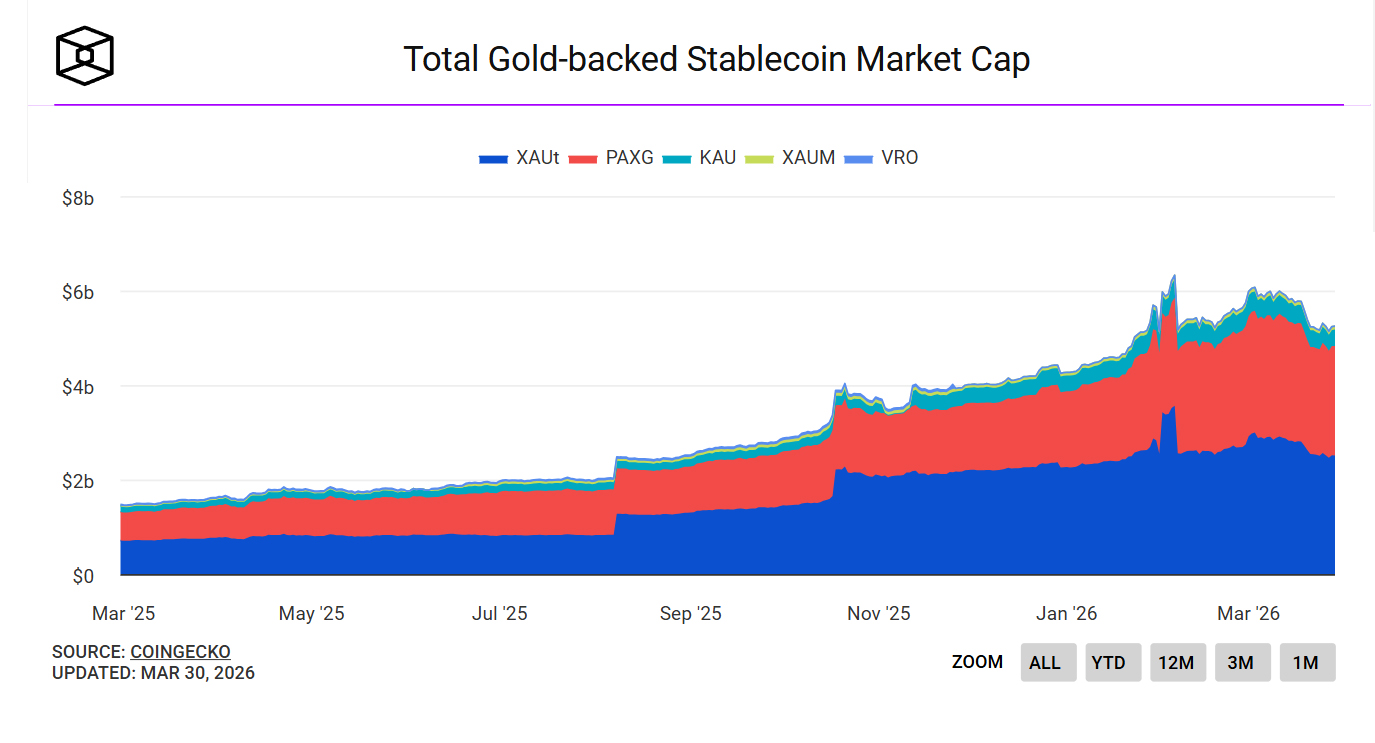Toggle visibility of the KAU series
The height and width of the screenshot is (743, 1375).
(720, 157)
